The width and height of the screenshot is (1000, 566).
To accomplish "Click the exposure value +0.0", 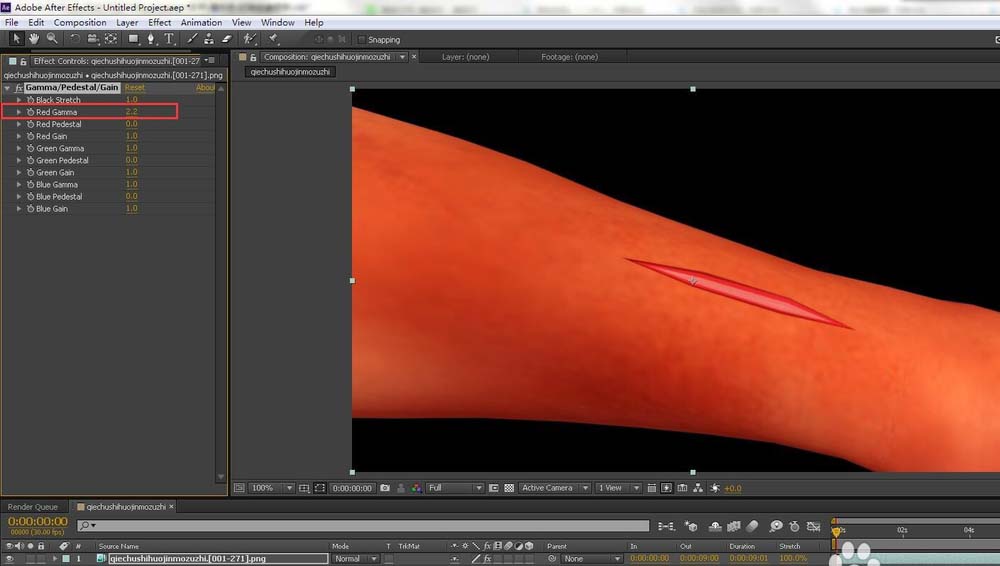I will (x=733, y=488).
